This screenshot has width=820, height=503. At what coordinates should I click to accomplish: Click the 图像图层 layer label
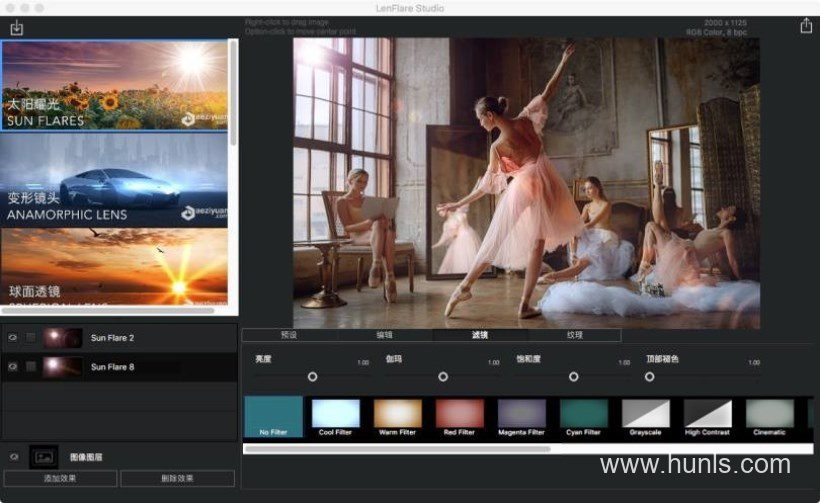tap(86, 457)
